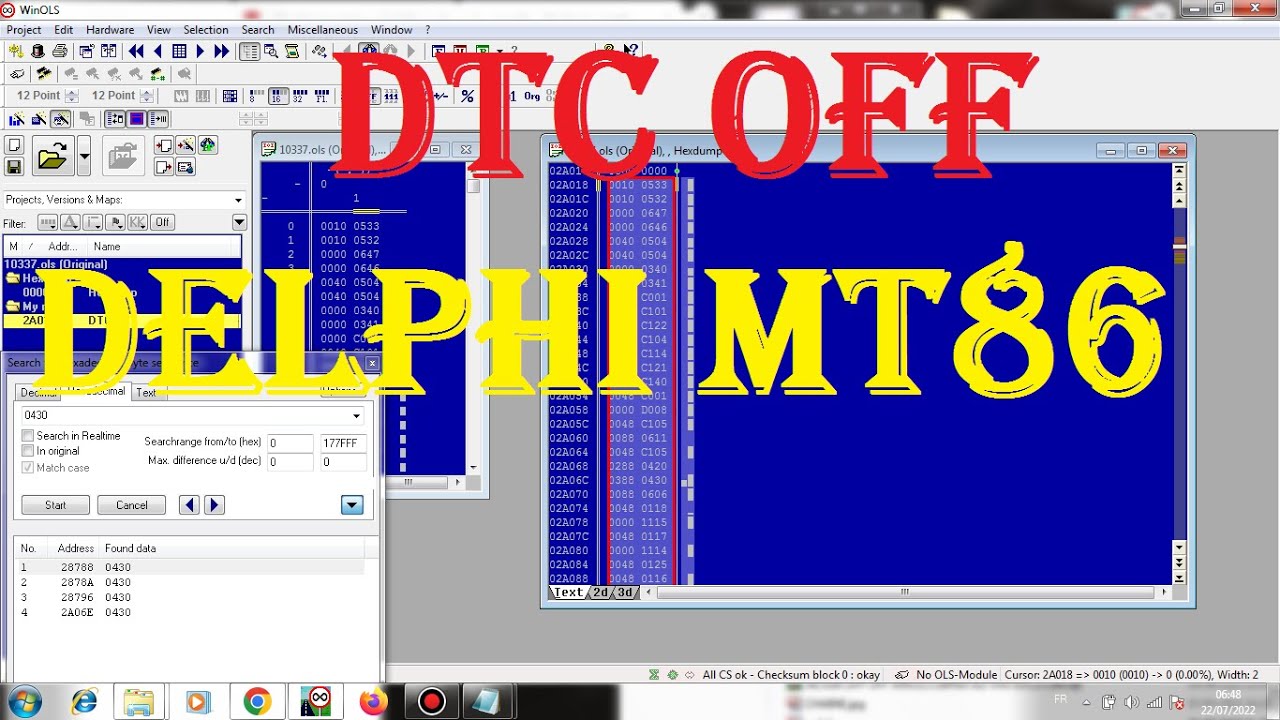This screenshot has height=720, width=1280.
Task: Adjust the first 12 Point font stepper
Action: 72,96
